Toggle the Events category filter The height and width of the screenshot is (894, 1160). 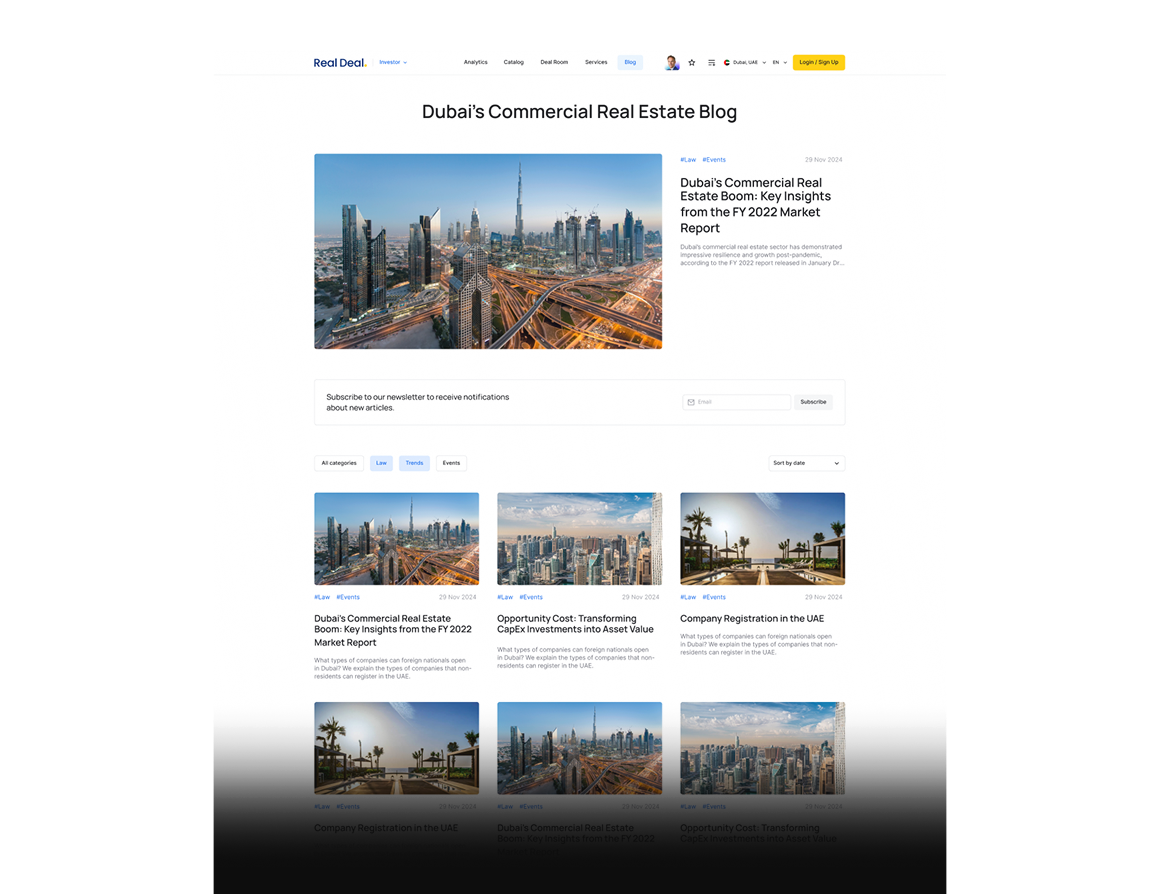(451, 463)
